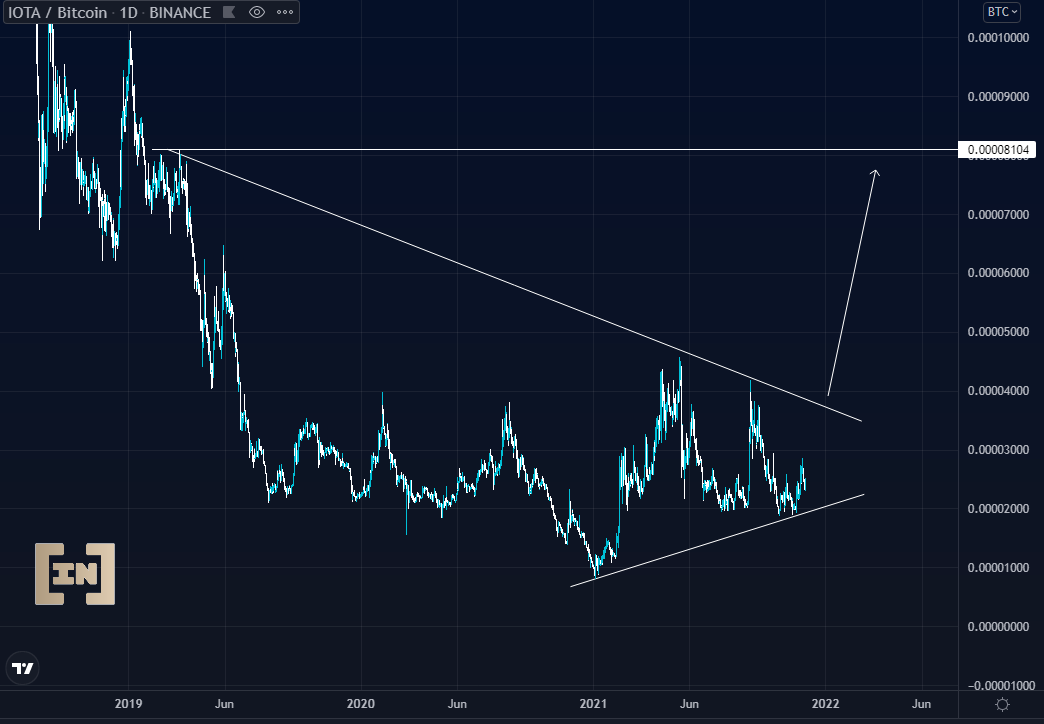This screenshot has width=1044, height=724.
Task: Toggle chart visibility eye icon
Action: 256,12
